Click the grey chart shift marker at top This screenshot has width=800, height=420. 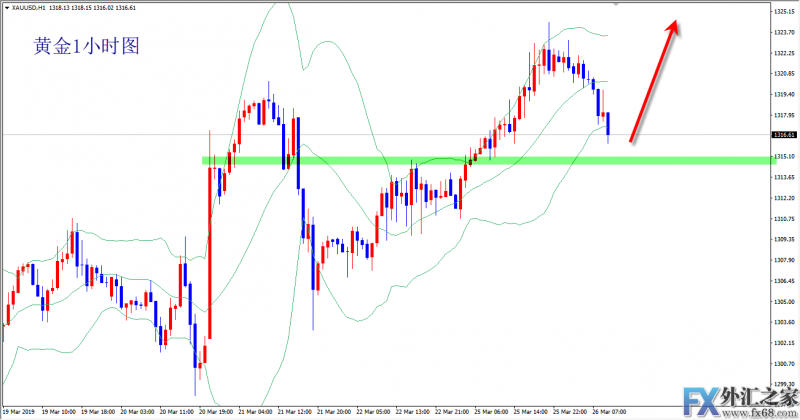coord(617,5)
